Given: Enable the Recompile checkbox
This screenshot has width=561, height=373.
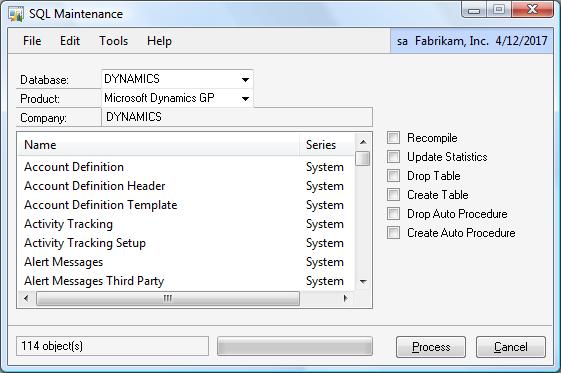Looking at the screenshot, I should tap(393, 137).
